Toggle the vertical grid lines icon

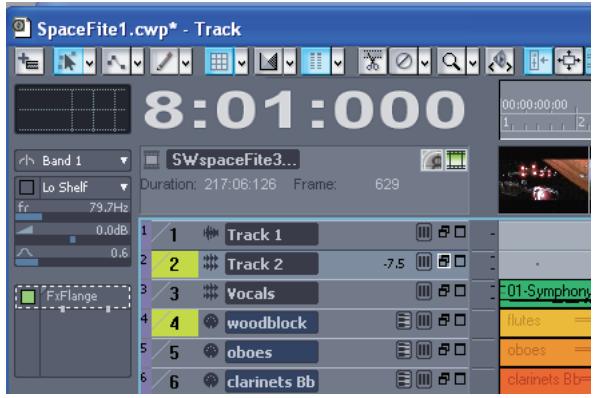point(316,61)
